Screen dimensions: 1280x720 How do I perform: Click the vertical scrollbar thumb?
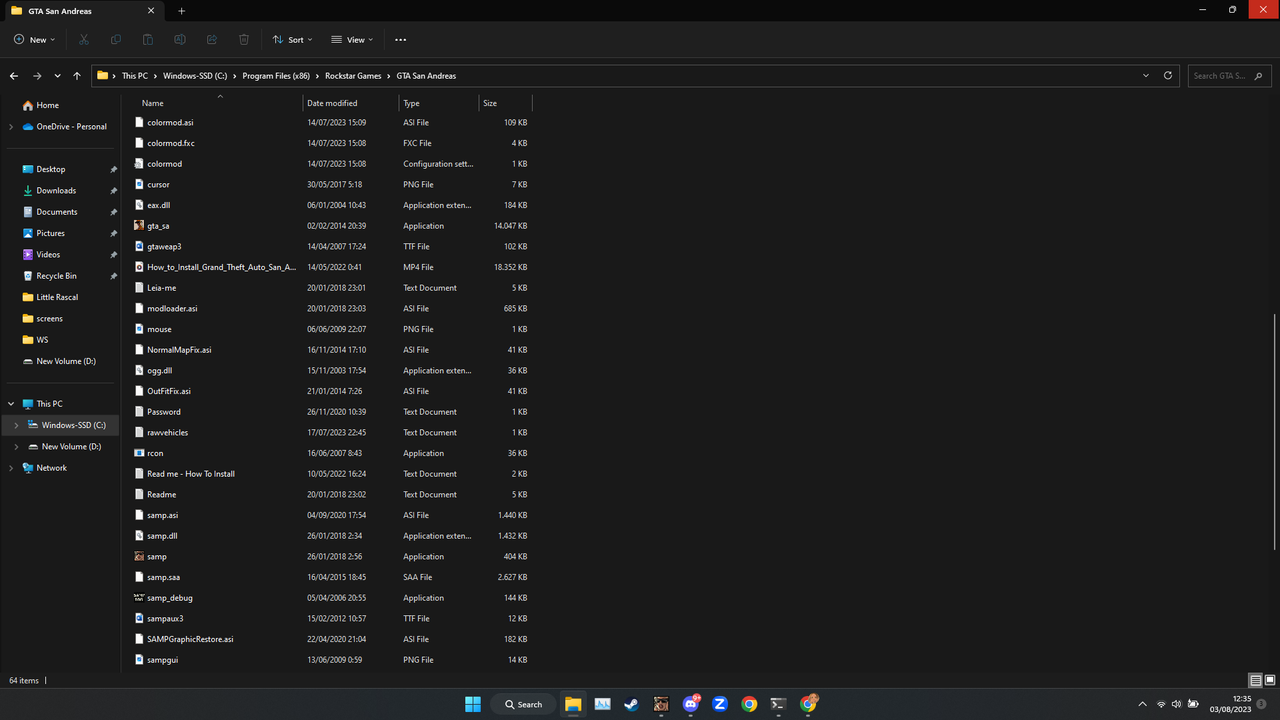(1275, 431)
